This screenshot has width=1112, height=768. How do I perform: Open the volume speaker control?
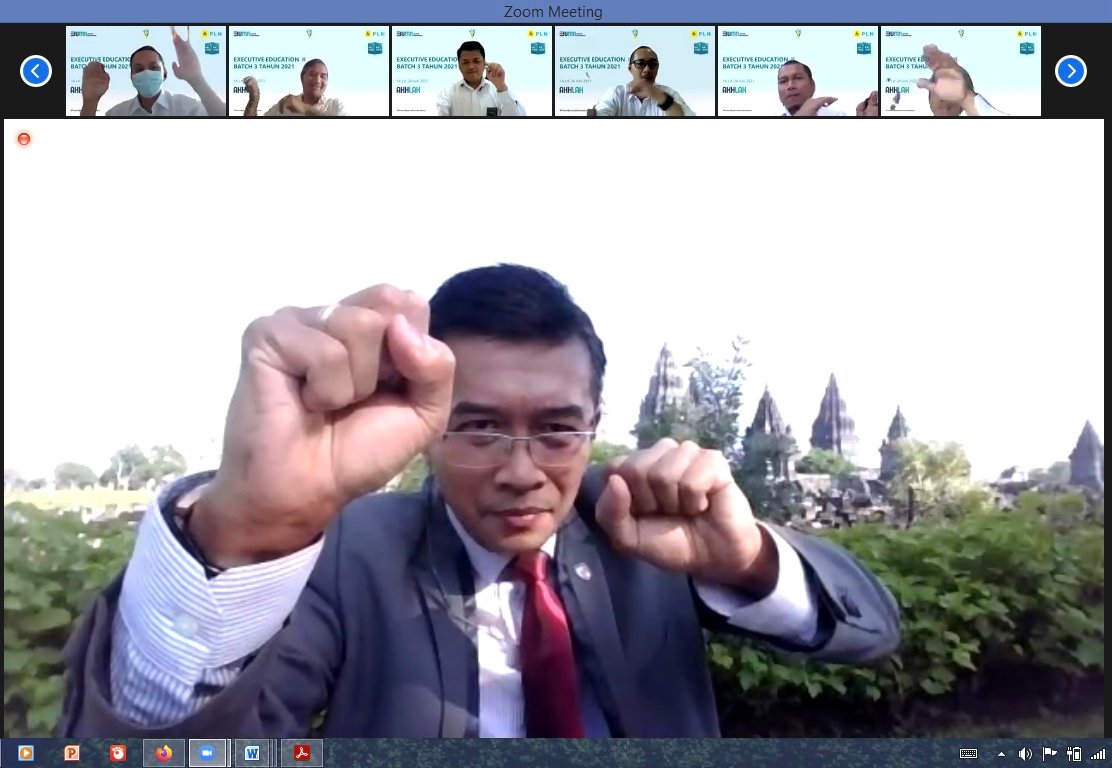coord(1025,754)
